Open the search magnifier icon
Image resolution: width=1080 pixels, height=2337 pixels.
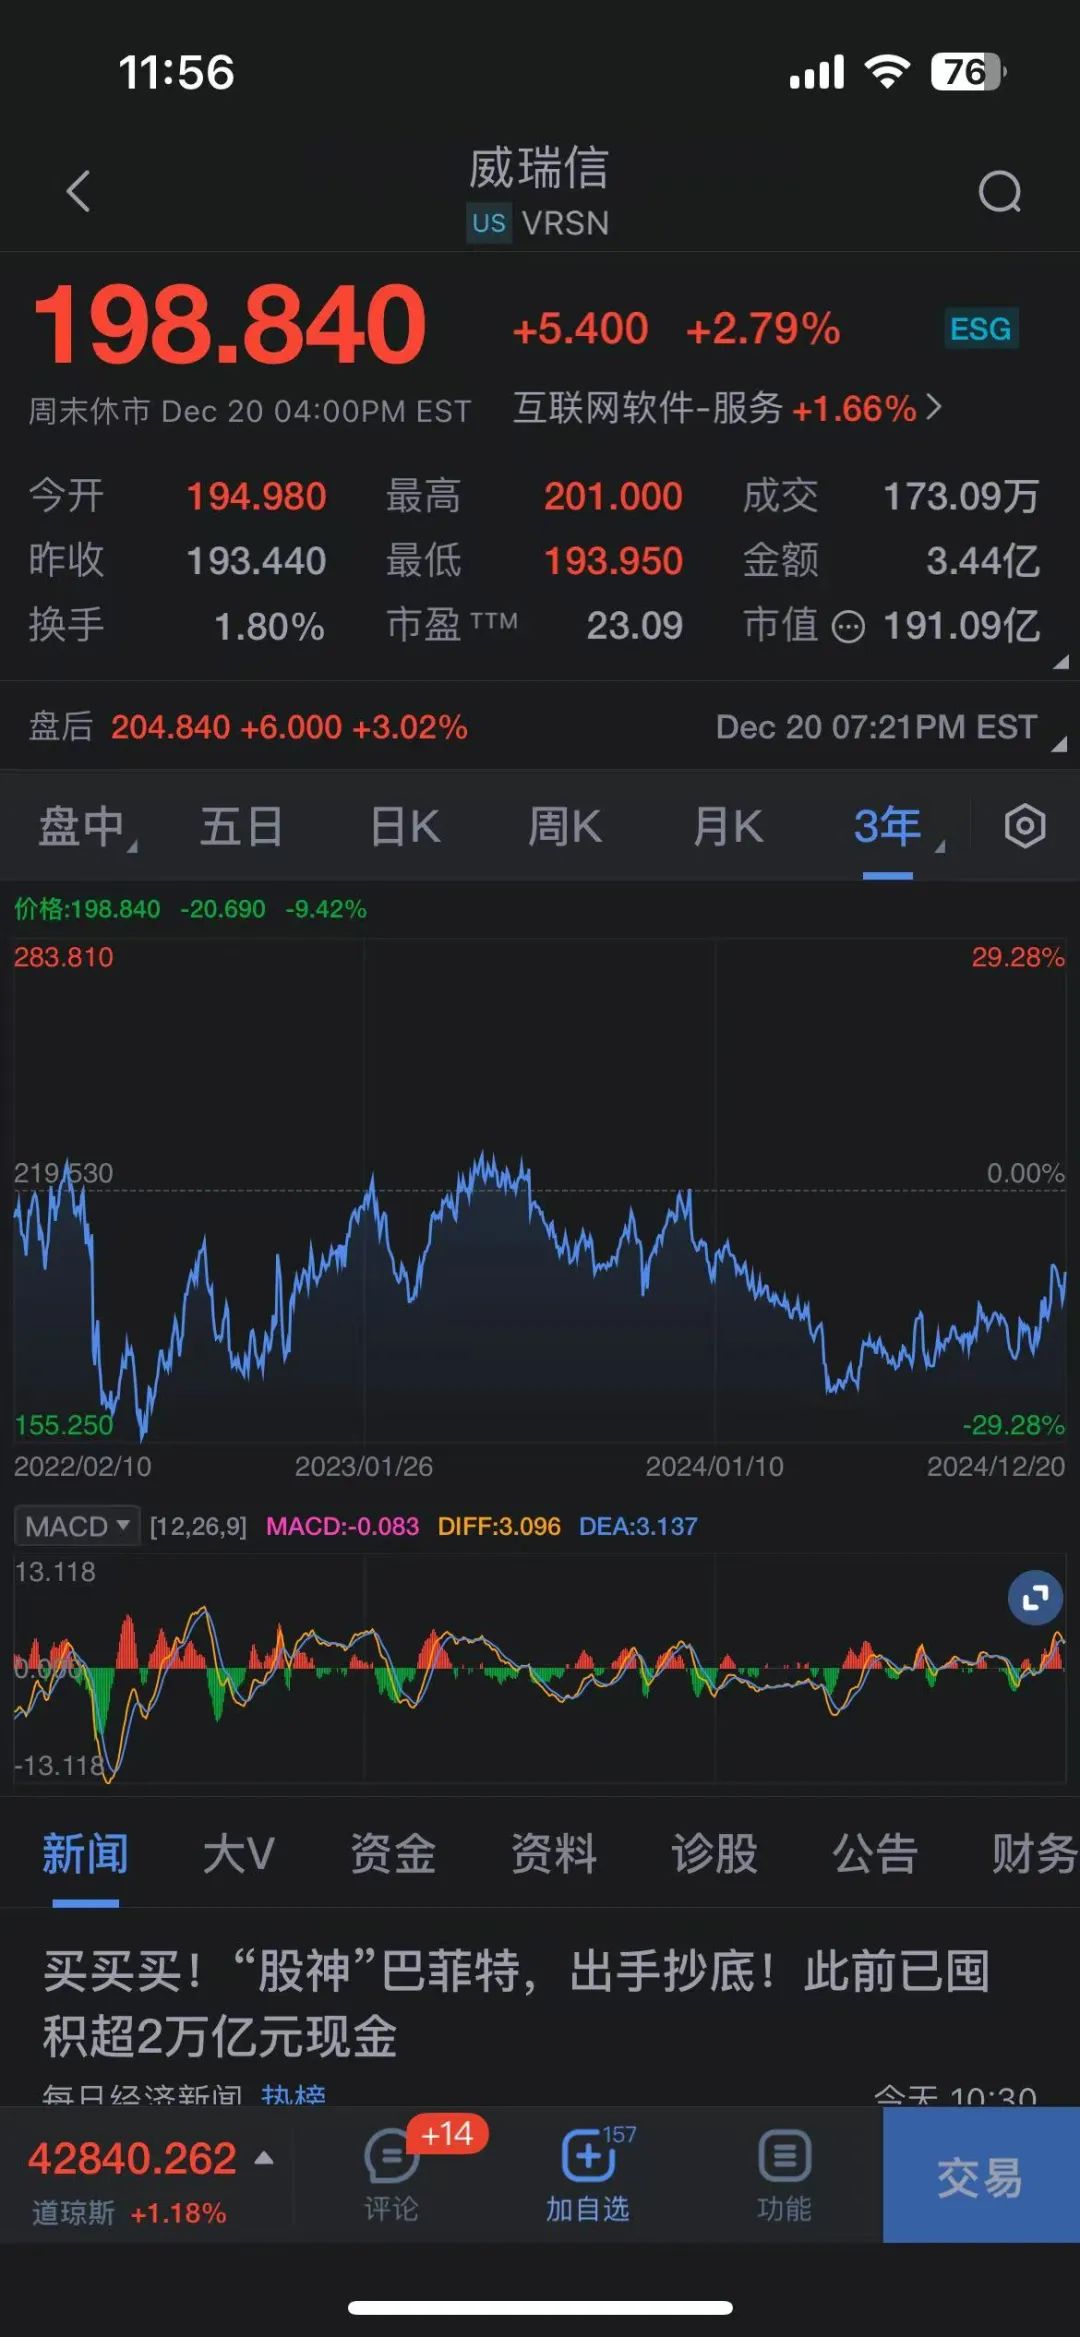(1000, 191)
